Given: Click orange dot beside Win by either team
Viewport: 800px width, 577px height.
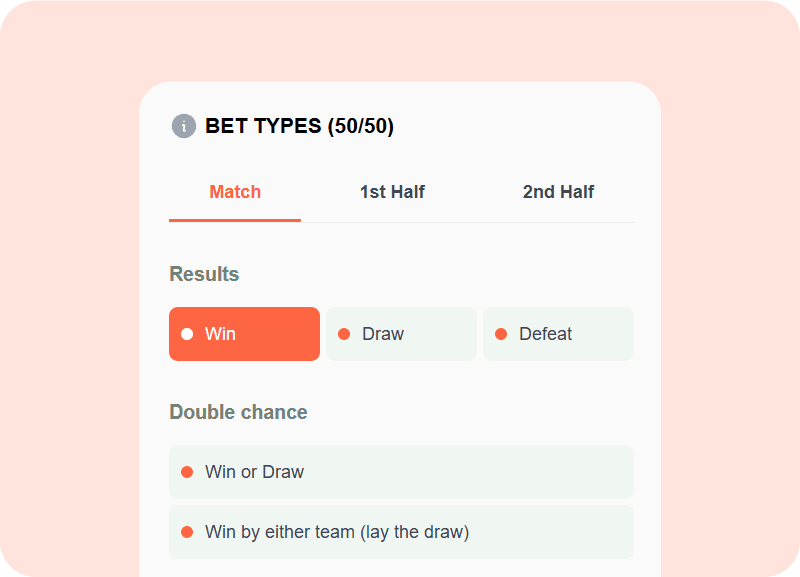Looking at the screenshot, I should point(187,532).
